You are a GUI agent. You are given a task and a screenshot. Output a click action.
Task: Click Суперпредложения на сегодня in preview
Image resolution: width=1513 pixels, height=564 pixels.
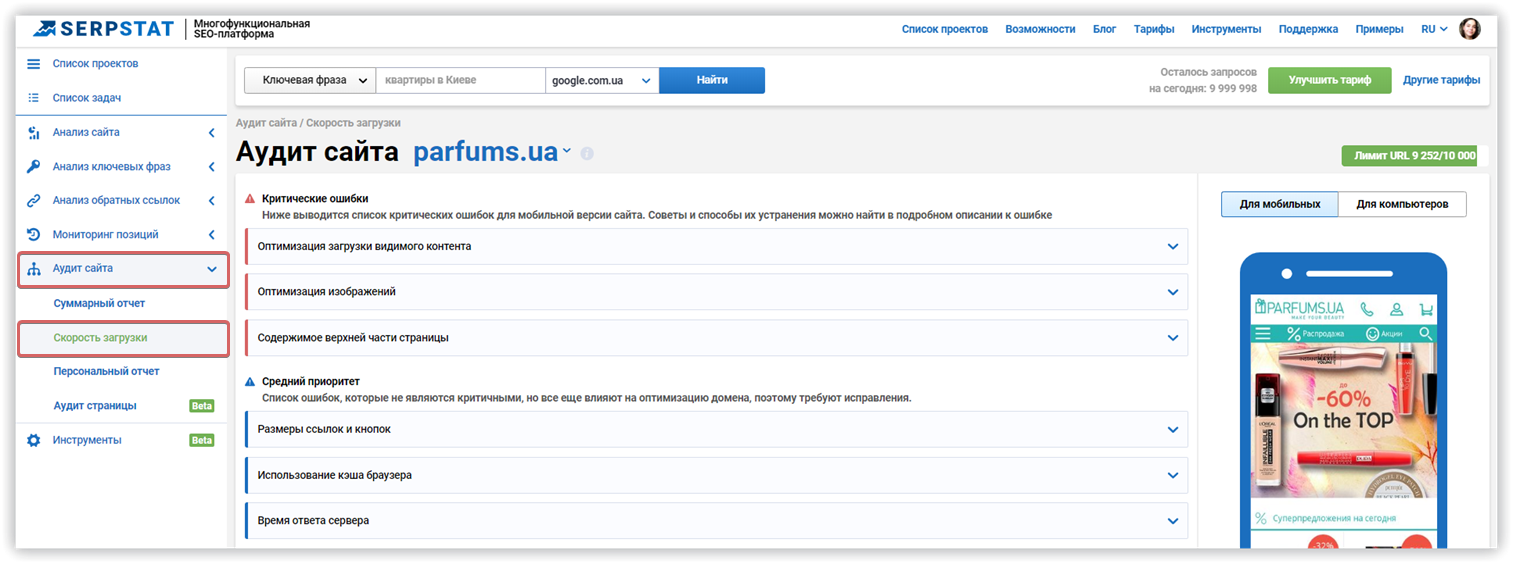click(1333, 519)
